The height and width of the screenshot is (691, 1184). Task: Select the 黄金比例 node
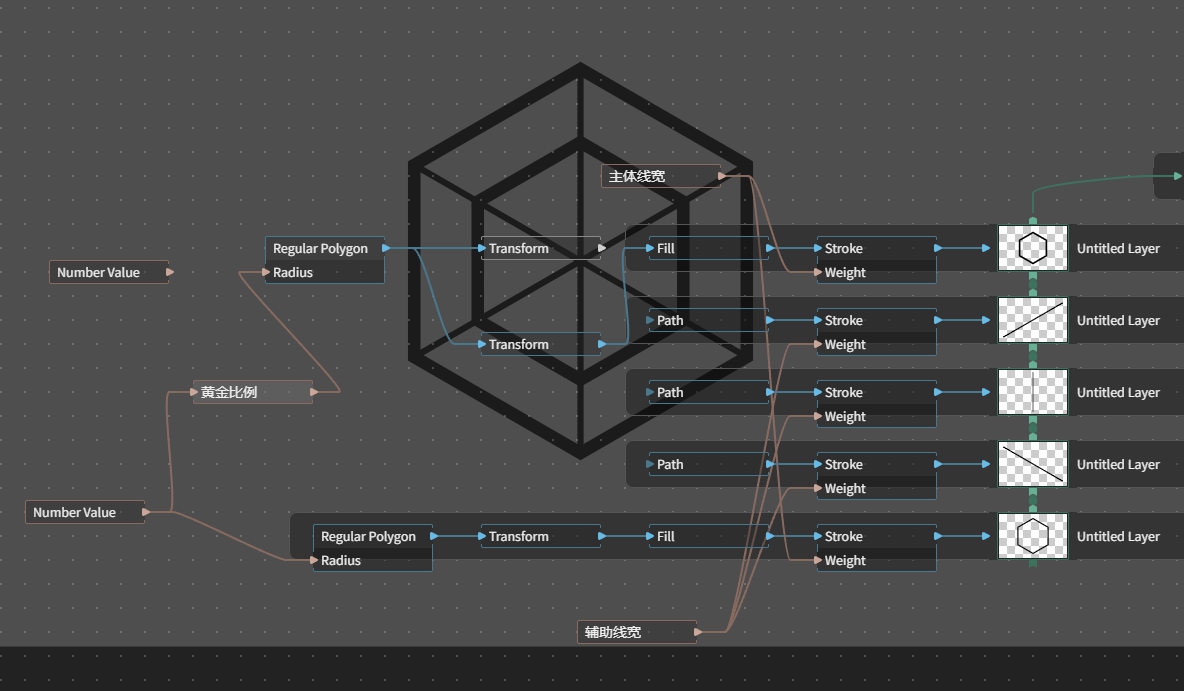coord(253,392)
